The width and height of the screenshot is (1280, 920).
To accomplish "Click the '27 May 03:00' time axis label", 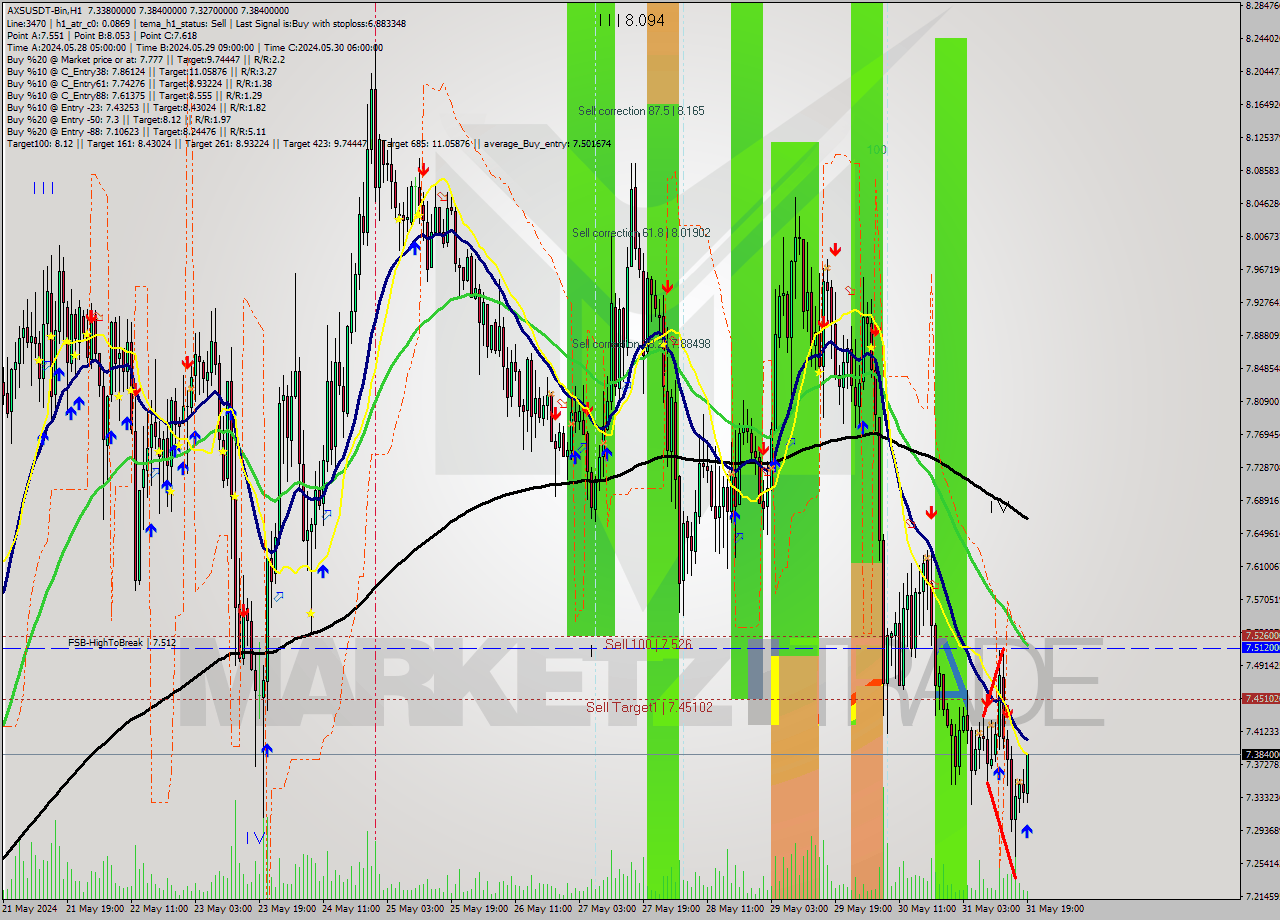I will 607,909.
